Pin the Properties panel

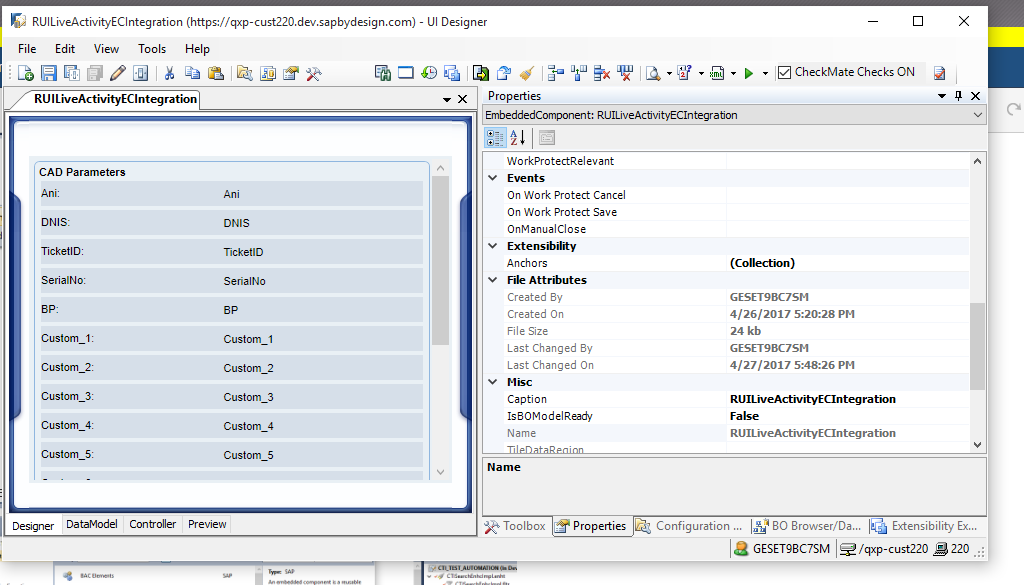pyautogui.click(x=958, y=96)
